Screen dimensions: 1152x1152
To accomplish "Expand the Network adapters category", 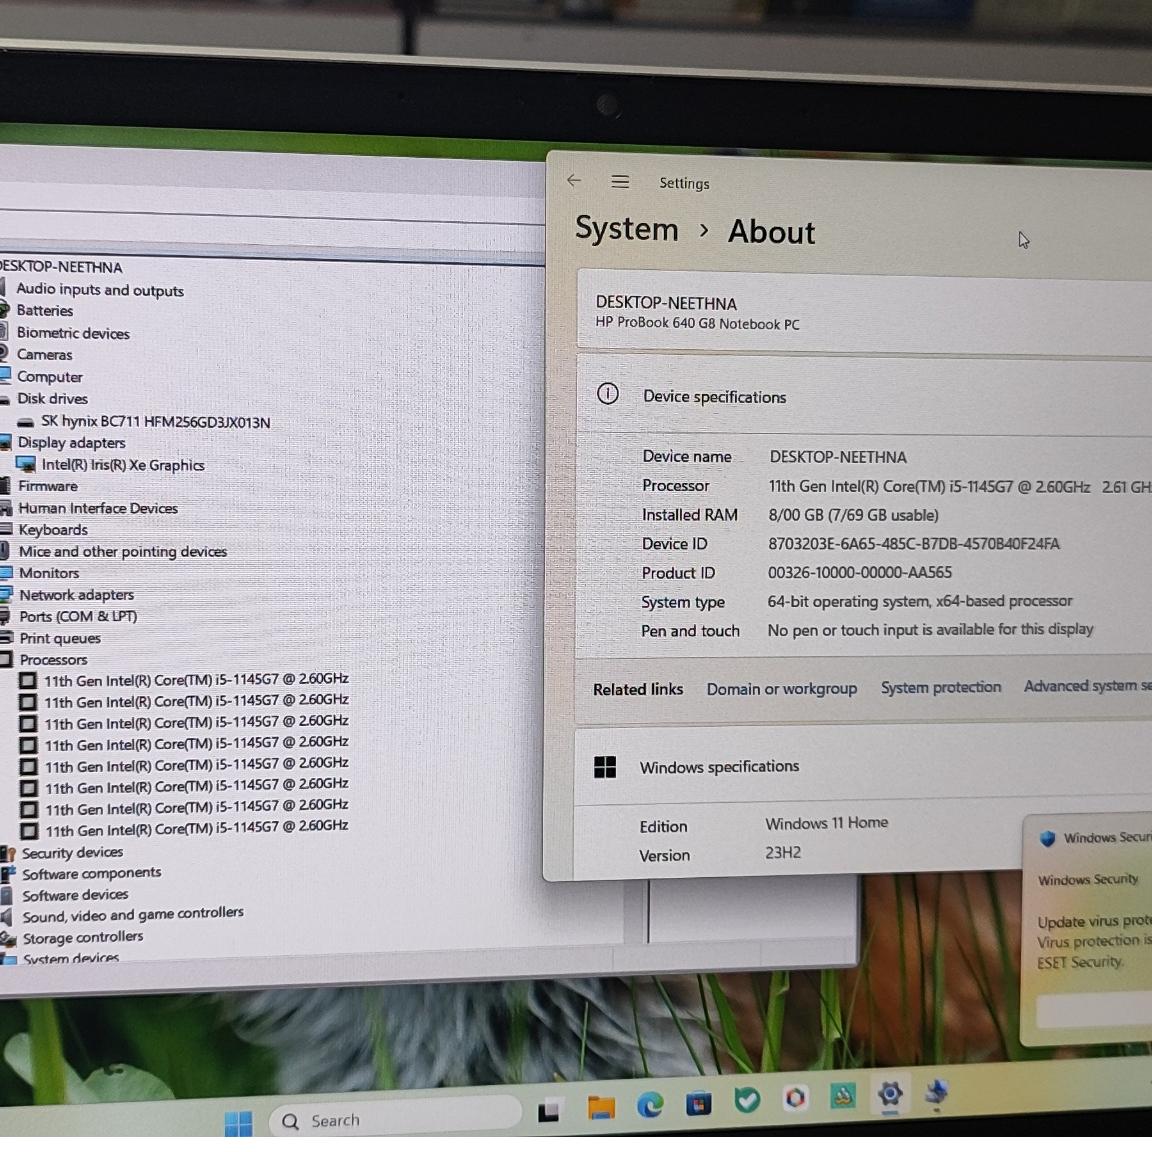I will 76,594.
